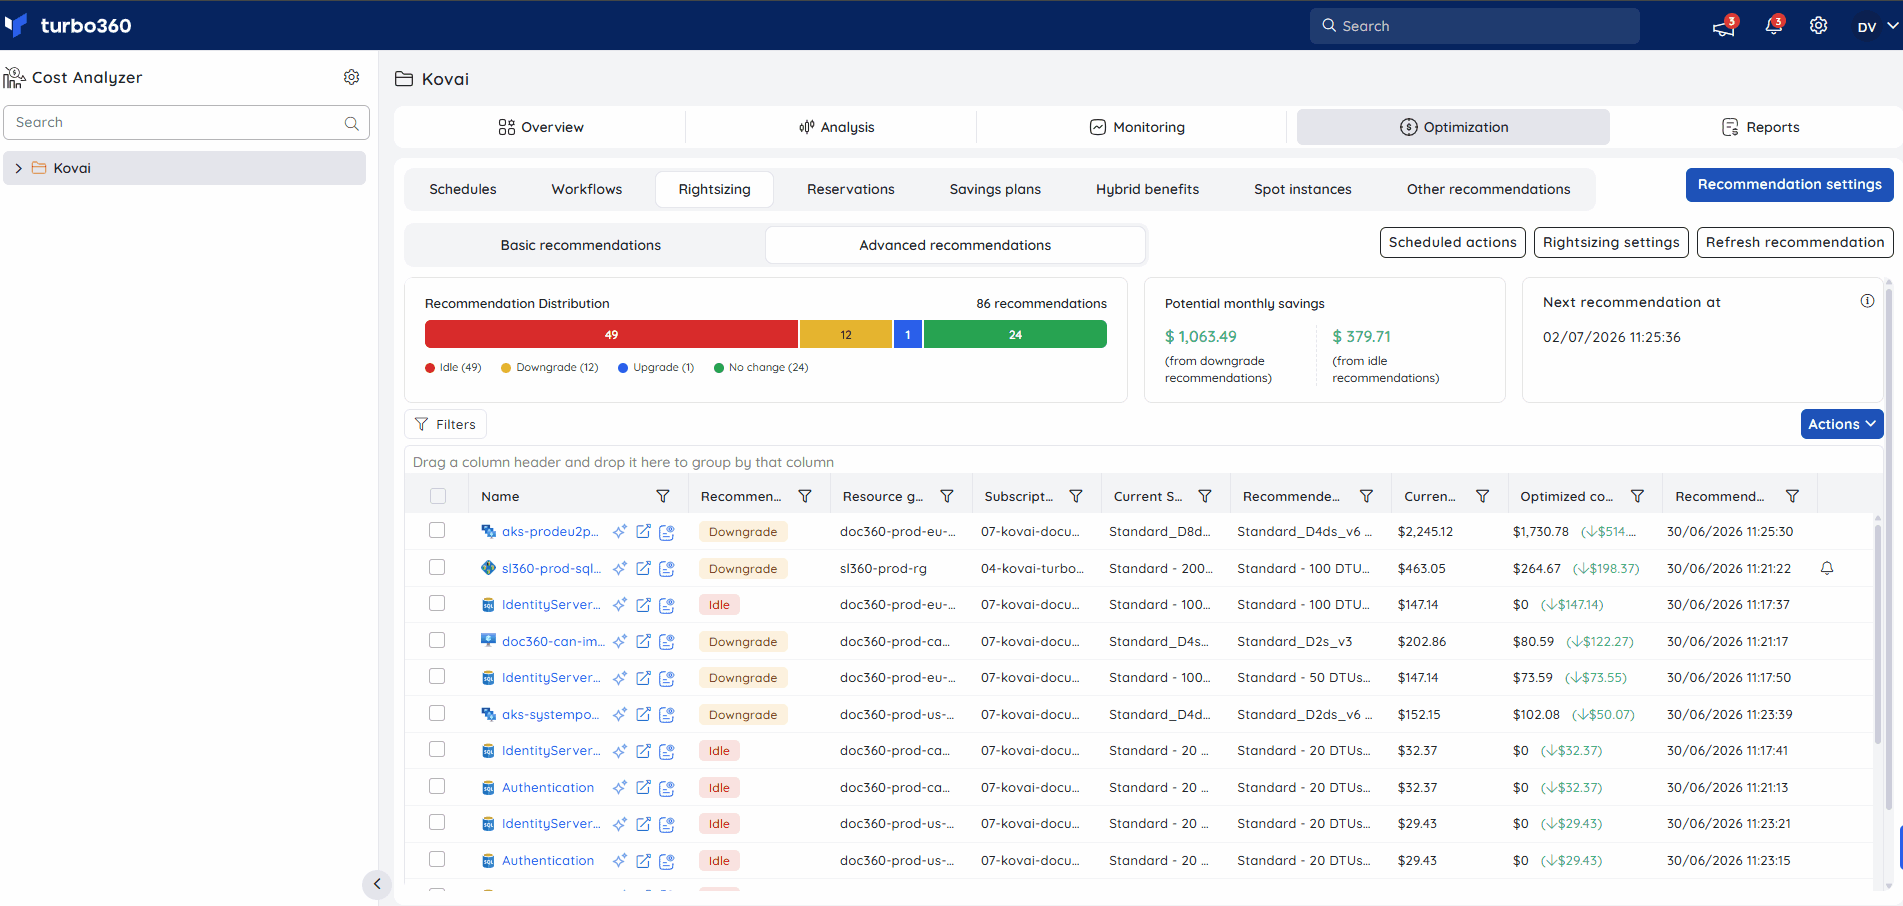Click Recommendation settings button
The height and width of the screenshot is (906, 1903).
[x=1790, y=185]
